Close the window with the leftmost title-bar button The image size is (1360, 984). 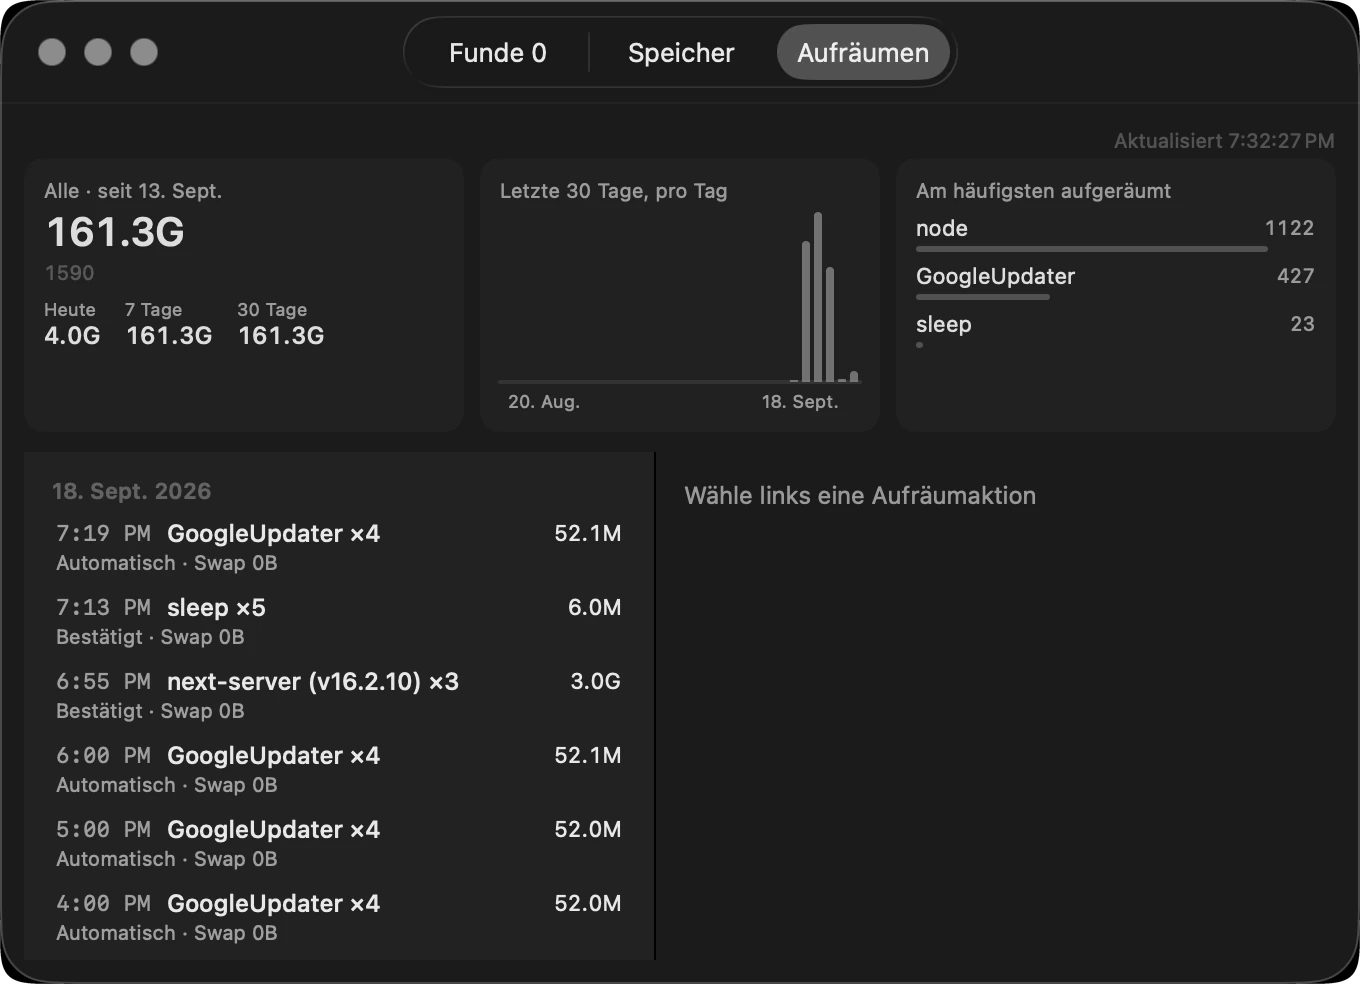point(52,52)
